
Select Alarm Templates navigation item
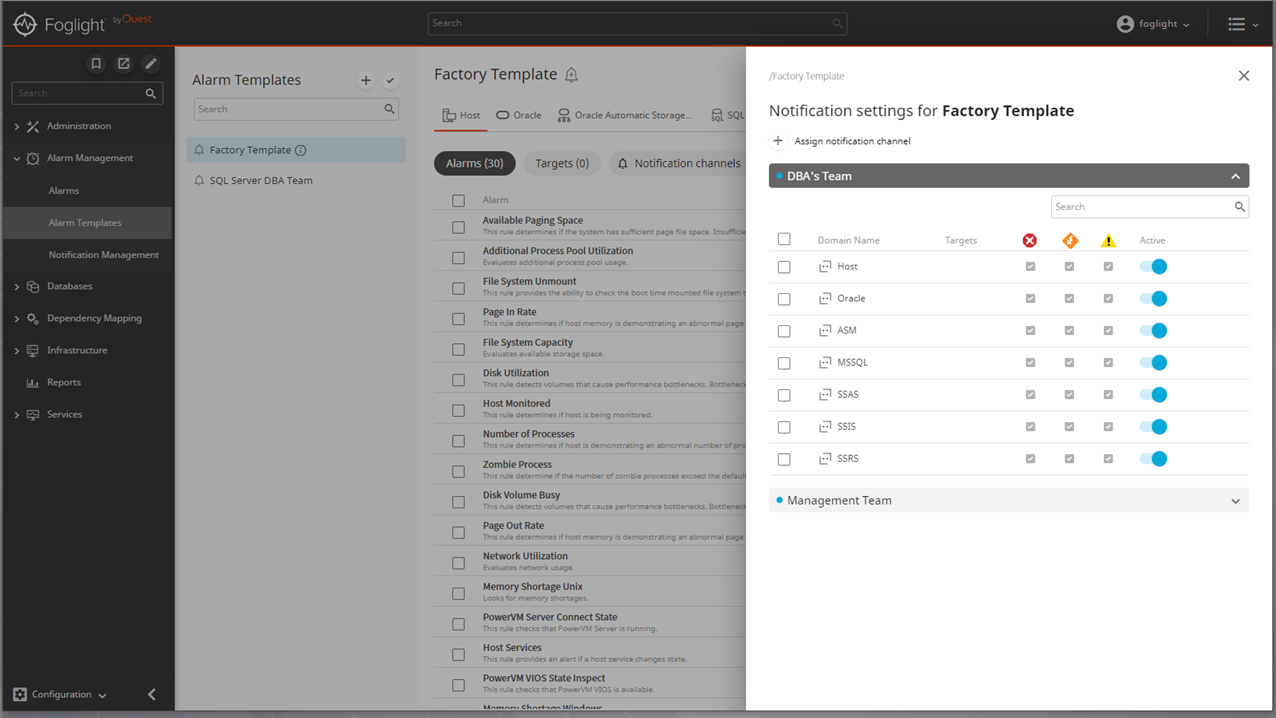pos(85,223)
